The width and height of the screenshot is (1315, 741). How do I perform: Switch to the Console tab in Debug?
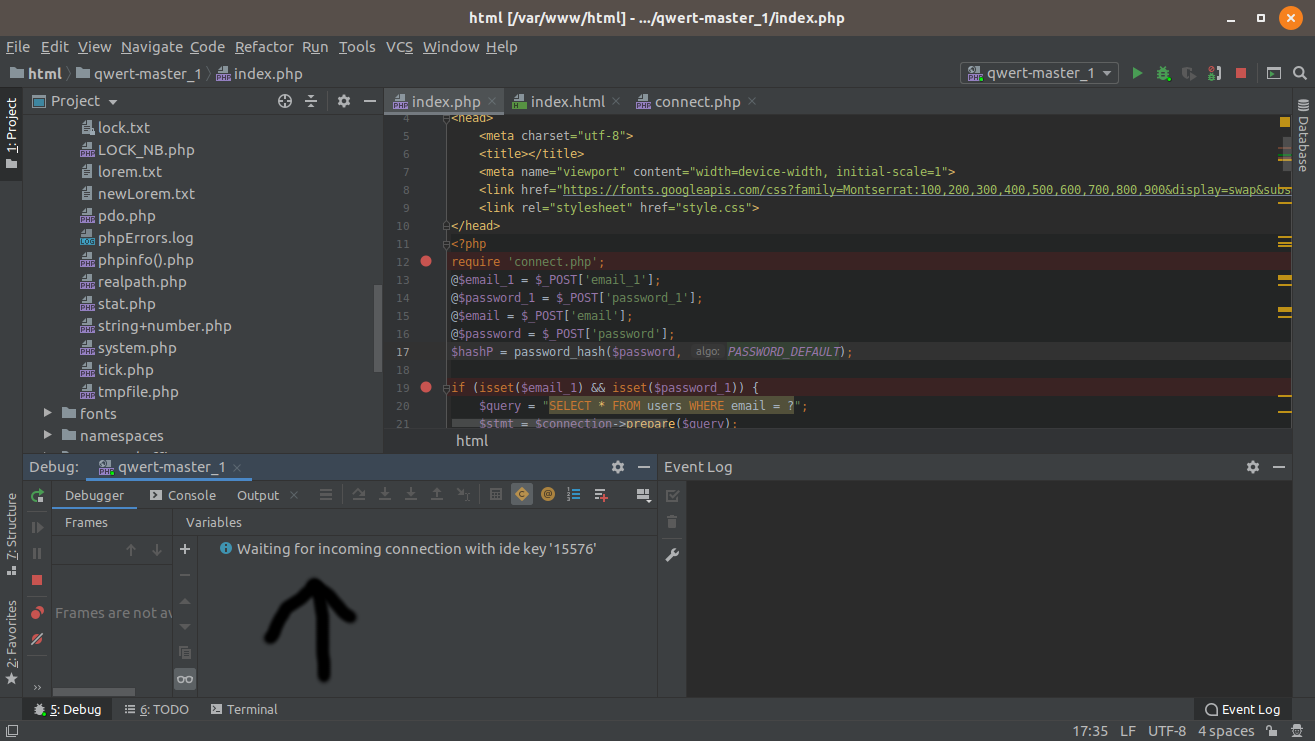[182, 495]
